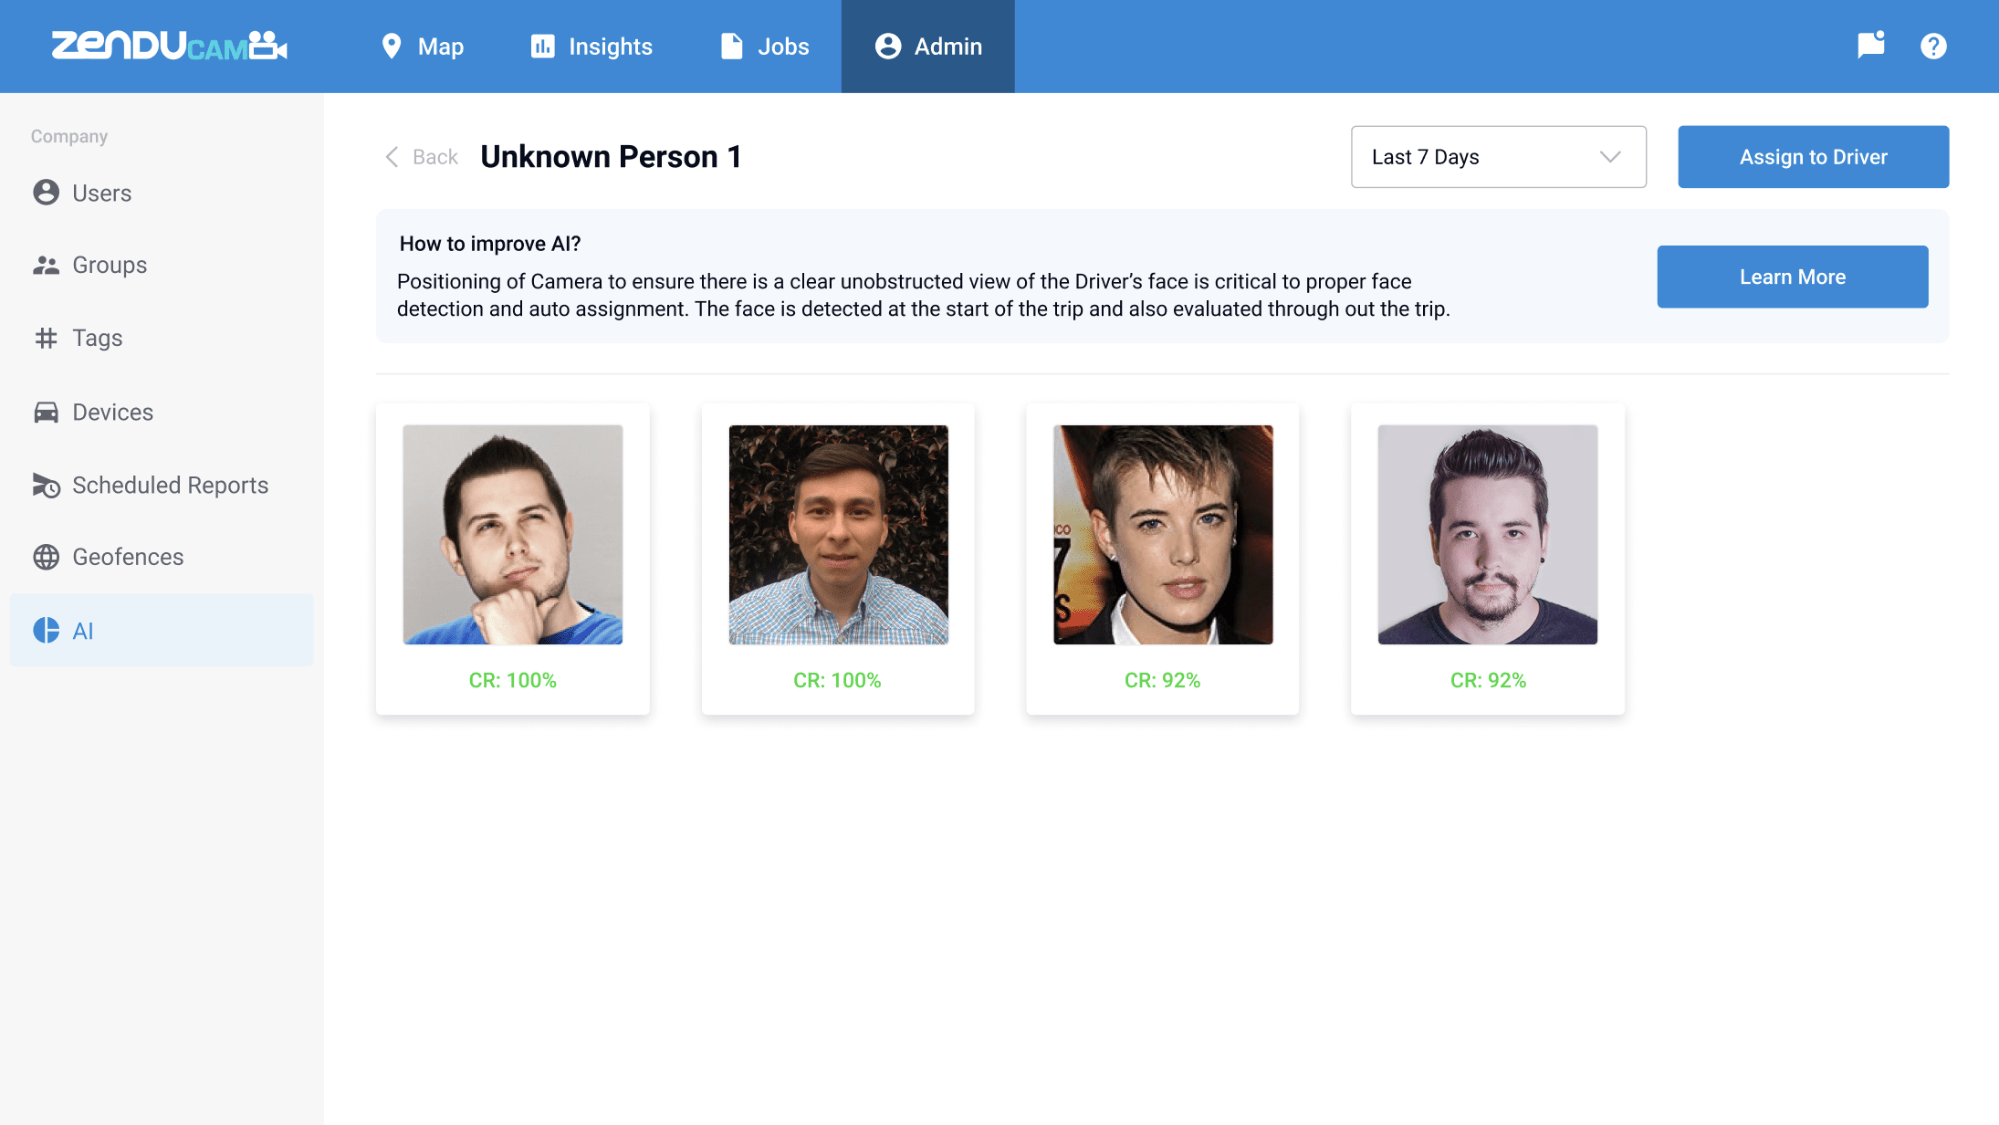The height and width of the screenshot is (1125, 1999).
Task: Click the AI pie chart icon
Action: click(x=46, y=630)
